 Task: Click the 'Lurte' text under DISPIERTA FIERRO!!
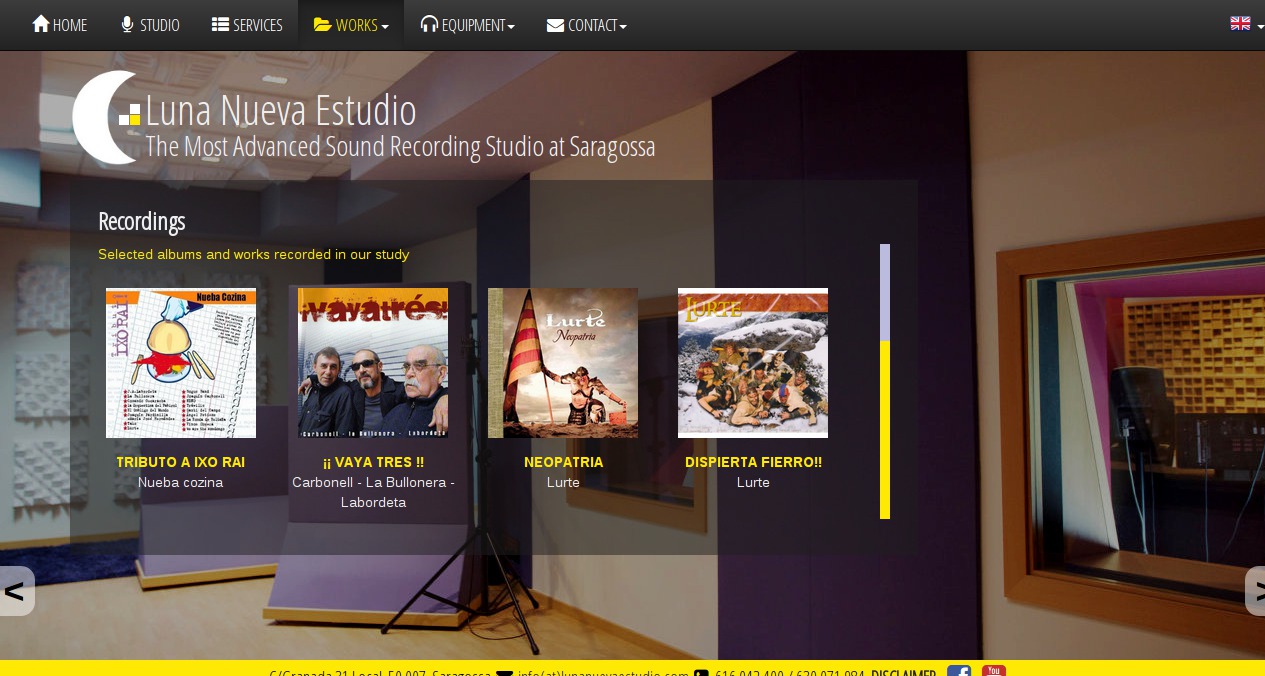pos(753,482)
